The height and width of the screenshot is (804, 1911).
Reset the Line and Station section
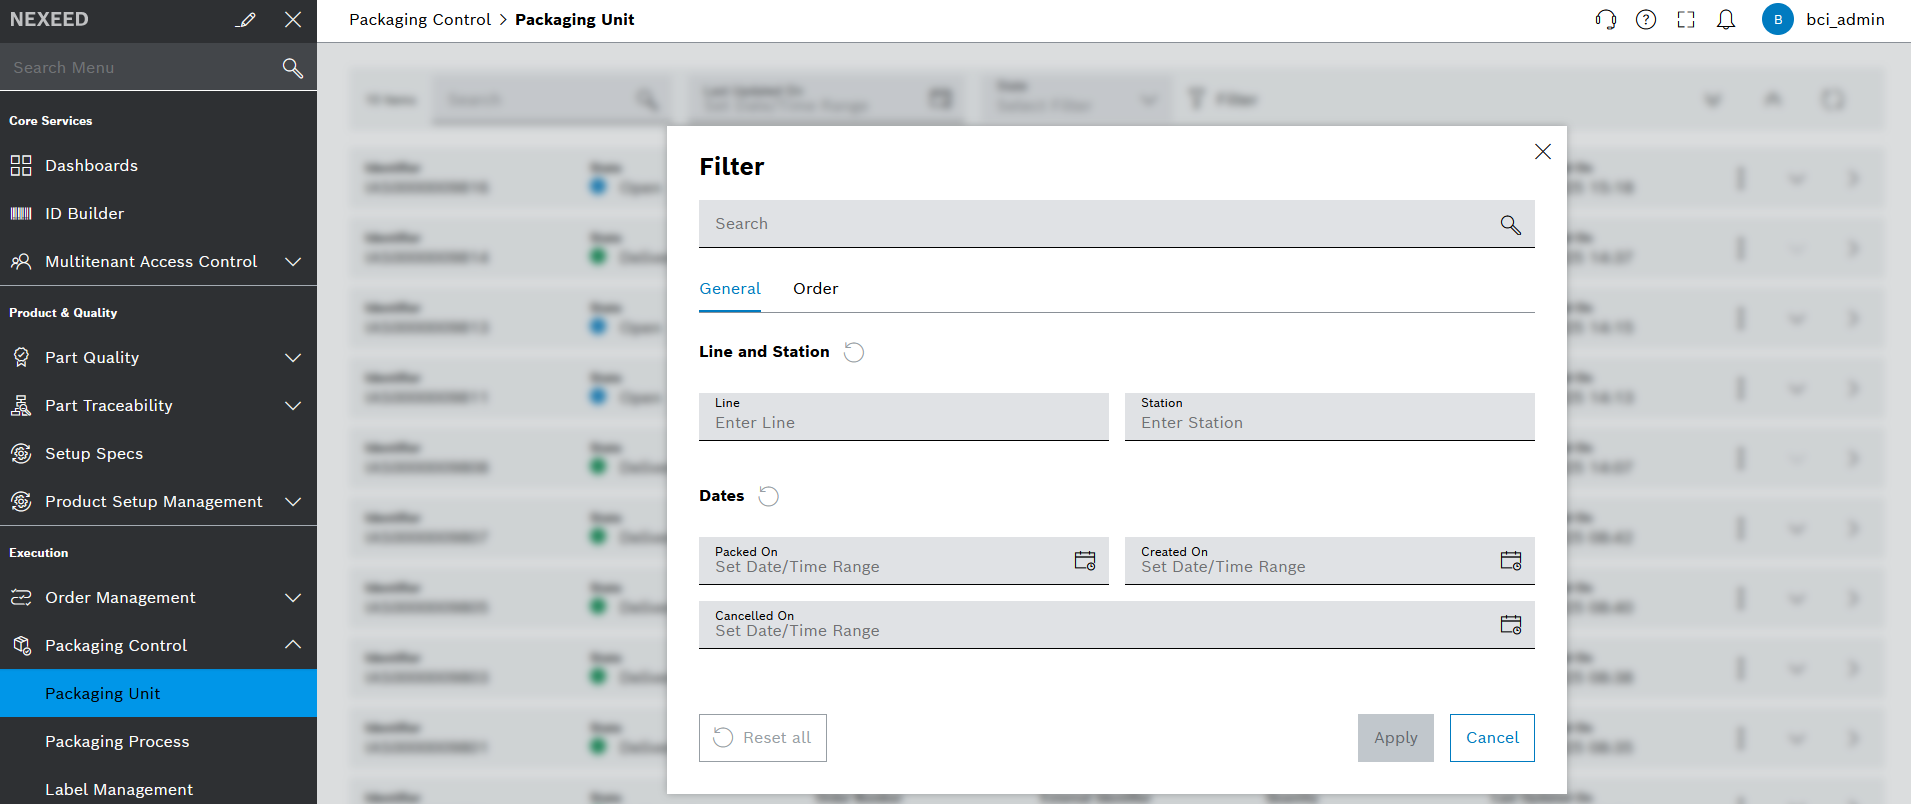point(854,352)
